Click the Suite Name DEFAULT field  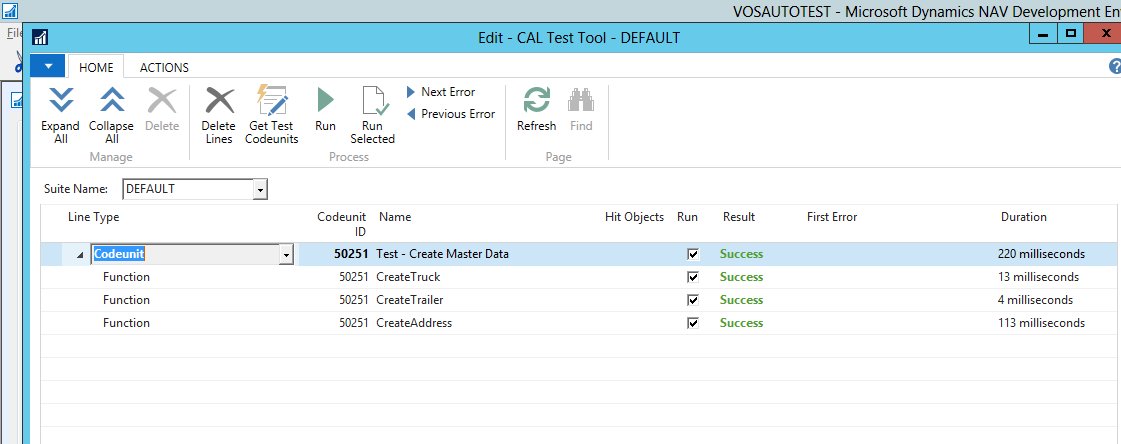tap(188, 189)
